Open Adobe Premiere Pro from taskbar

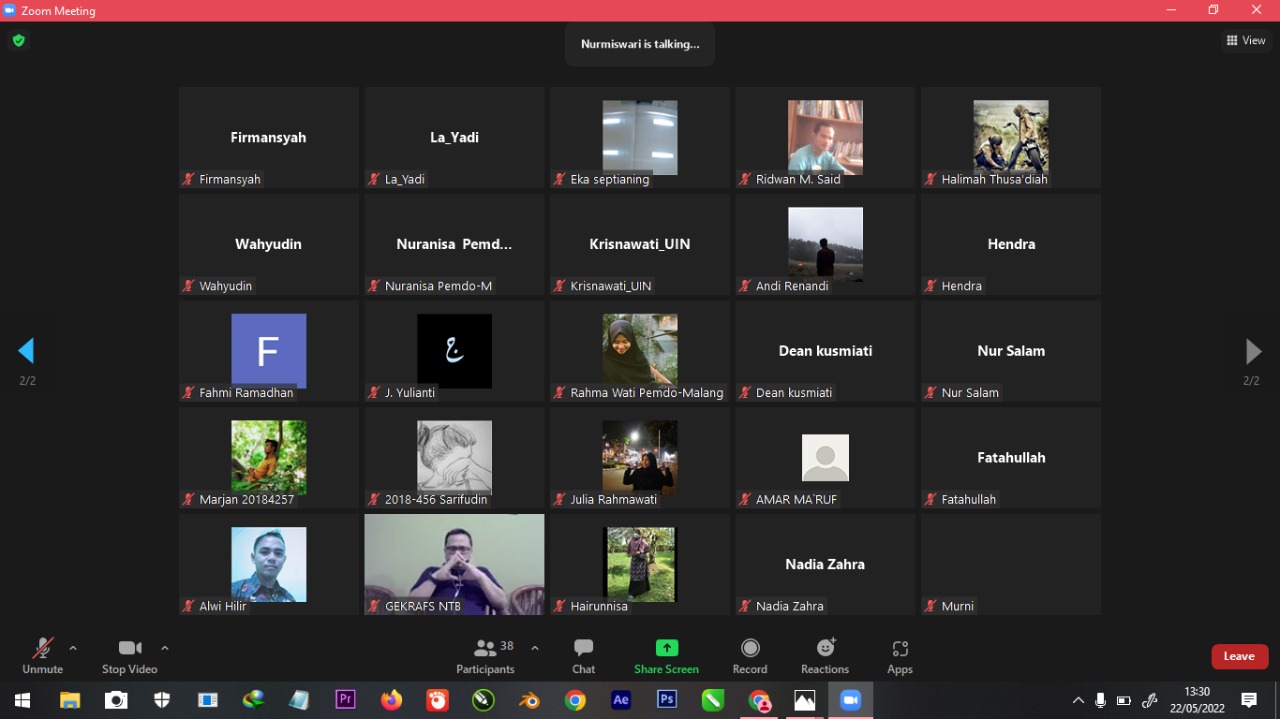coord(346,700)
